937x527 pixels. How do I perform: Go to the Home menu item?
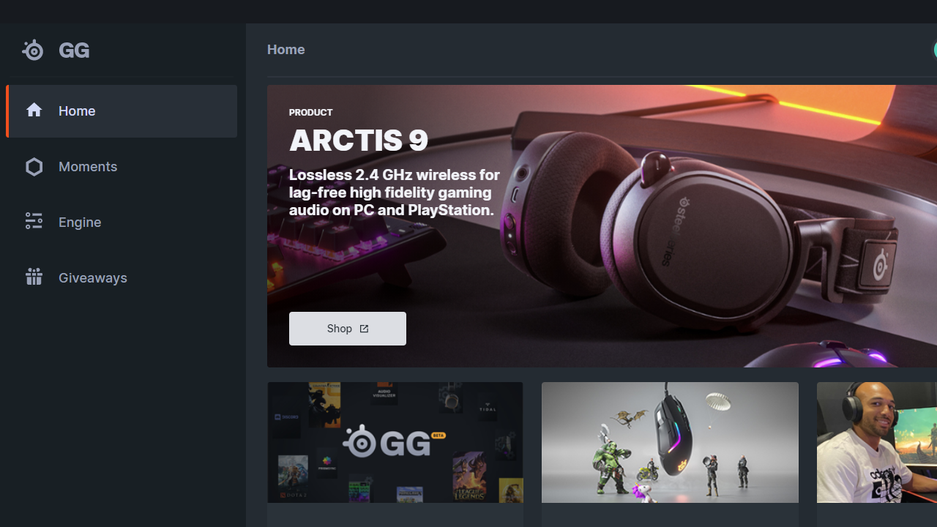point(122,111)
